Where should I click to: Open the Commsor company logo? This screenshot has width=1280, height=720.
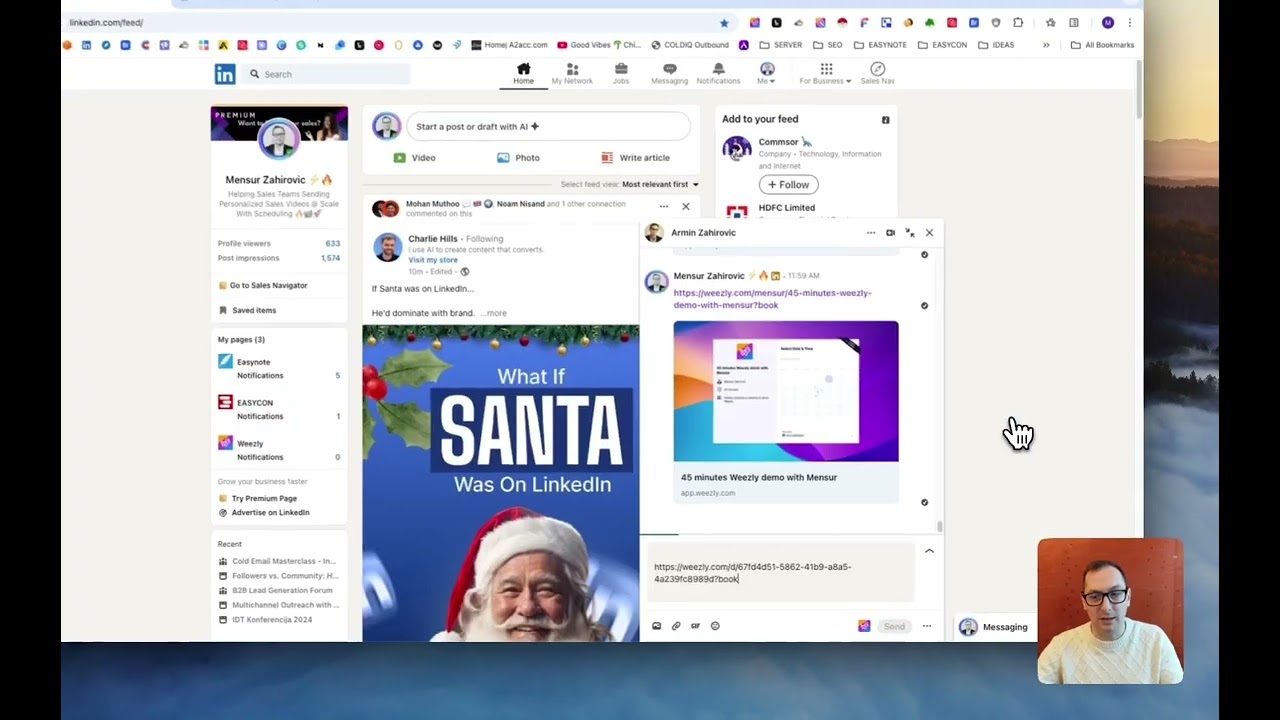pyautogui.click(x=737, y=149)
